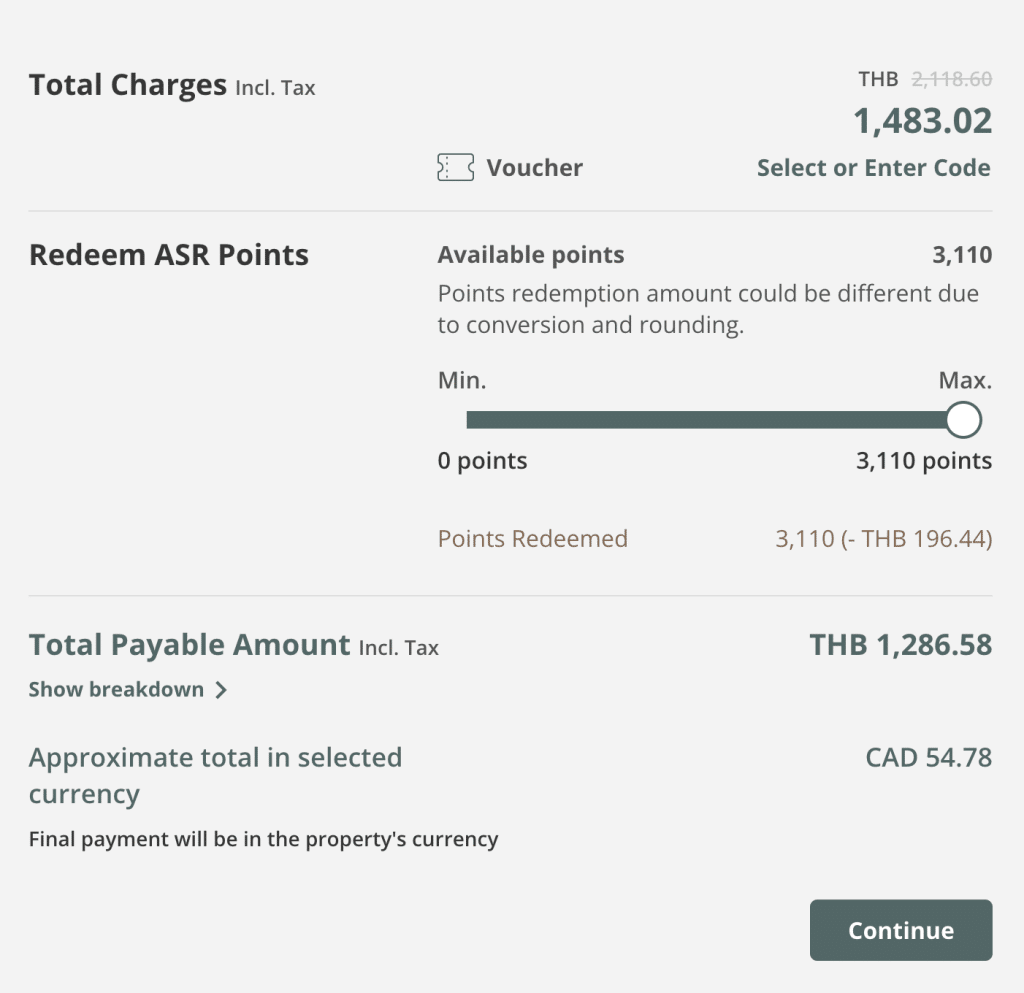Image resolution: width=1024 pixels, height=993 pixels.
Task: Click the Points Redeemed label
Action: click(x=533, y=539)
